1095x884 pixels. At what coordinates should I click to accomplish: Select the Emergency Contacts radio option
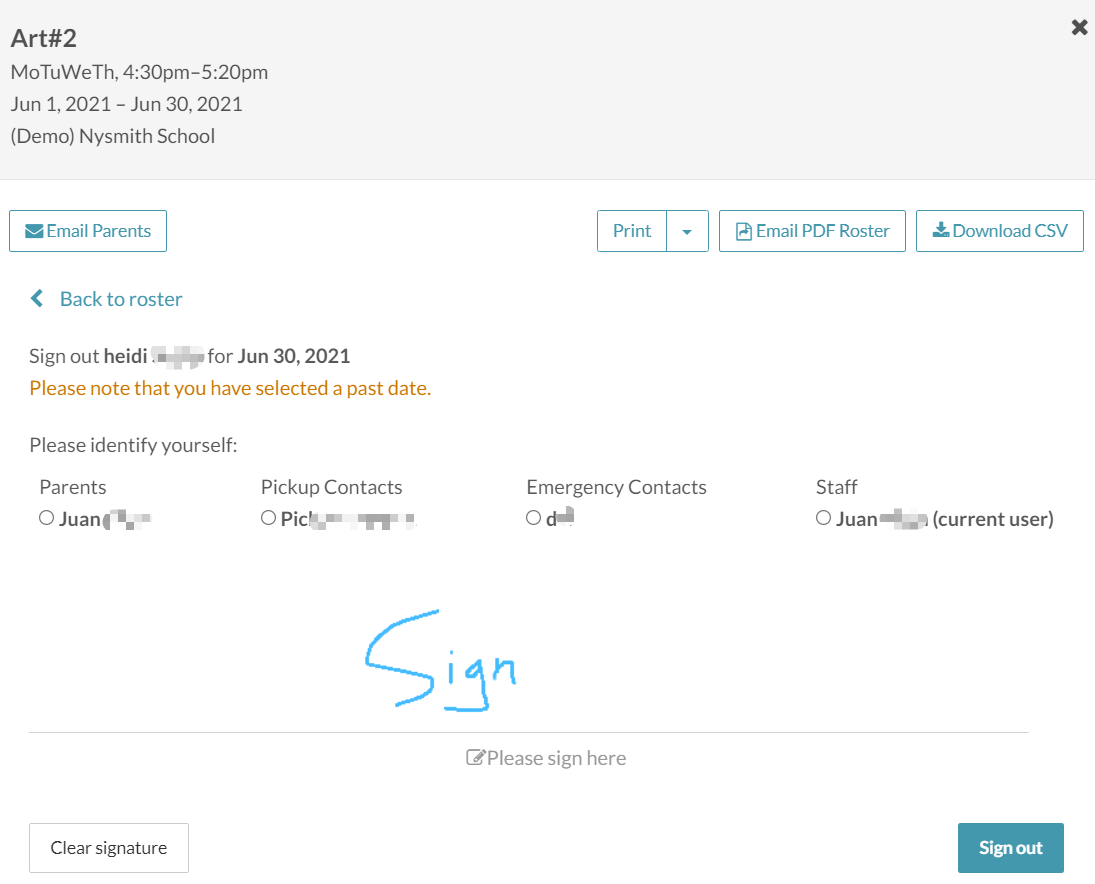tap(533, 518)
